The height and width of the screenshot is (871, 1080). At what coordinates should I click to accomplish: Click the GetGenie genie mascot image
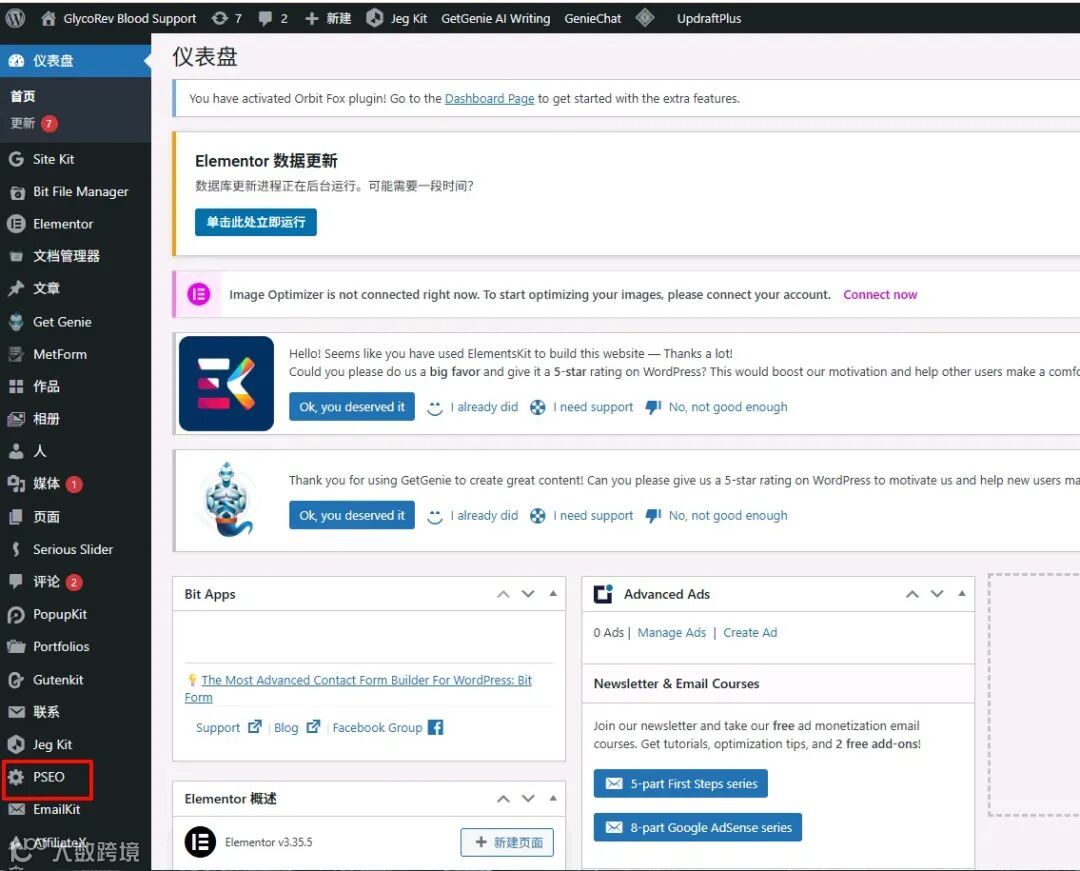point(227,500)
